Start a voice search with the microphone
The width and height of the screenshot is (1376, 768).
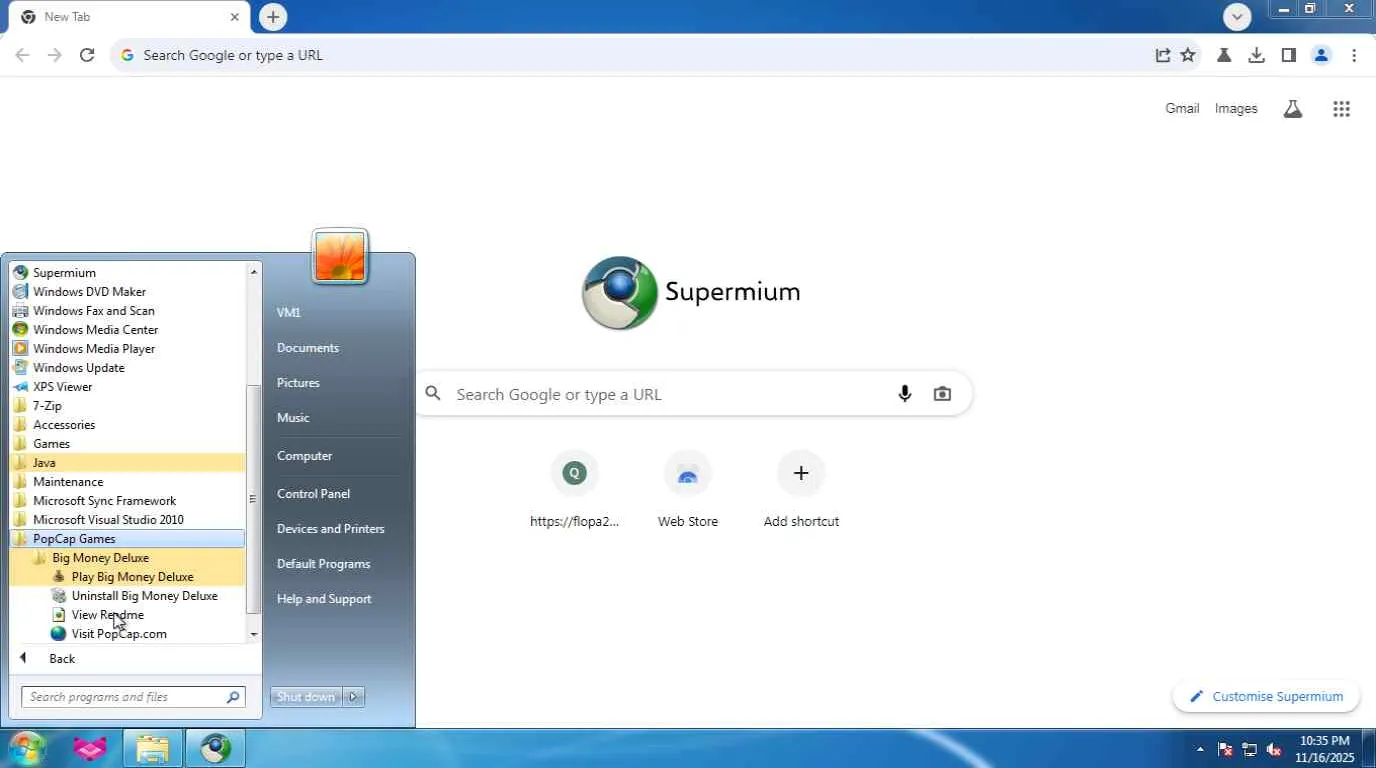tap(905, 394)
